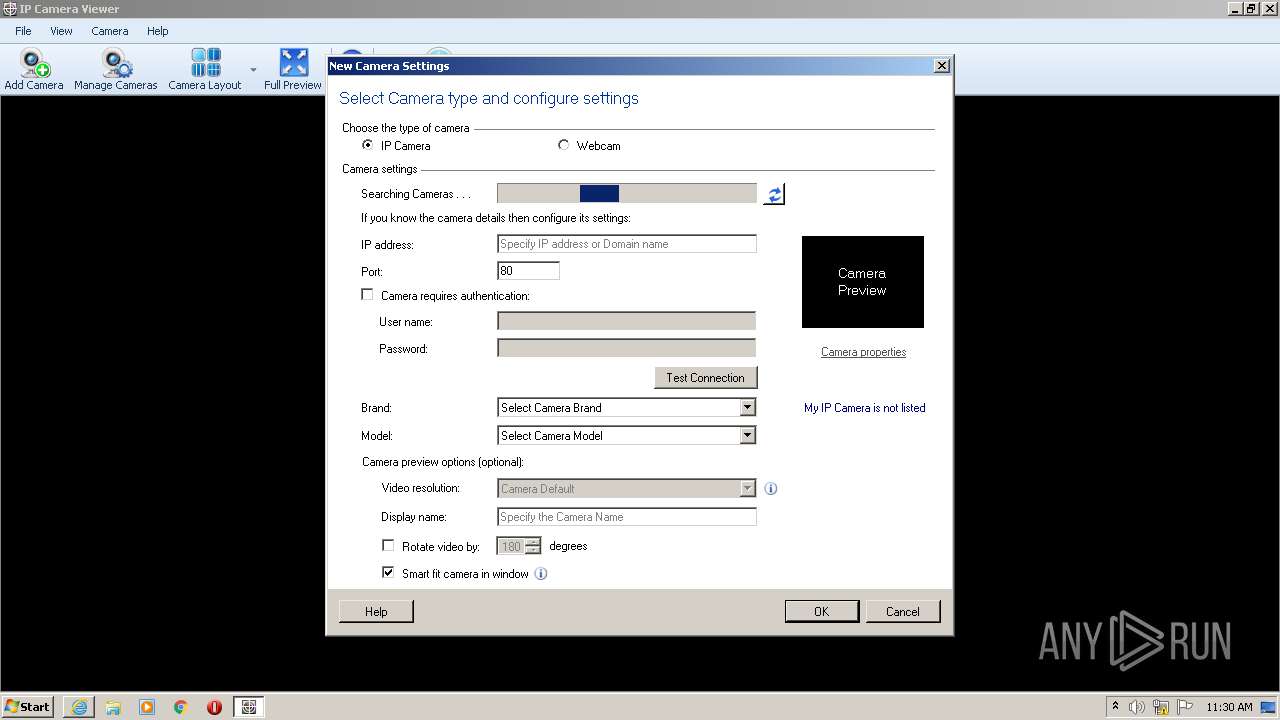
Task: Select the IP Camera radio option
Action: point(368,145)
